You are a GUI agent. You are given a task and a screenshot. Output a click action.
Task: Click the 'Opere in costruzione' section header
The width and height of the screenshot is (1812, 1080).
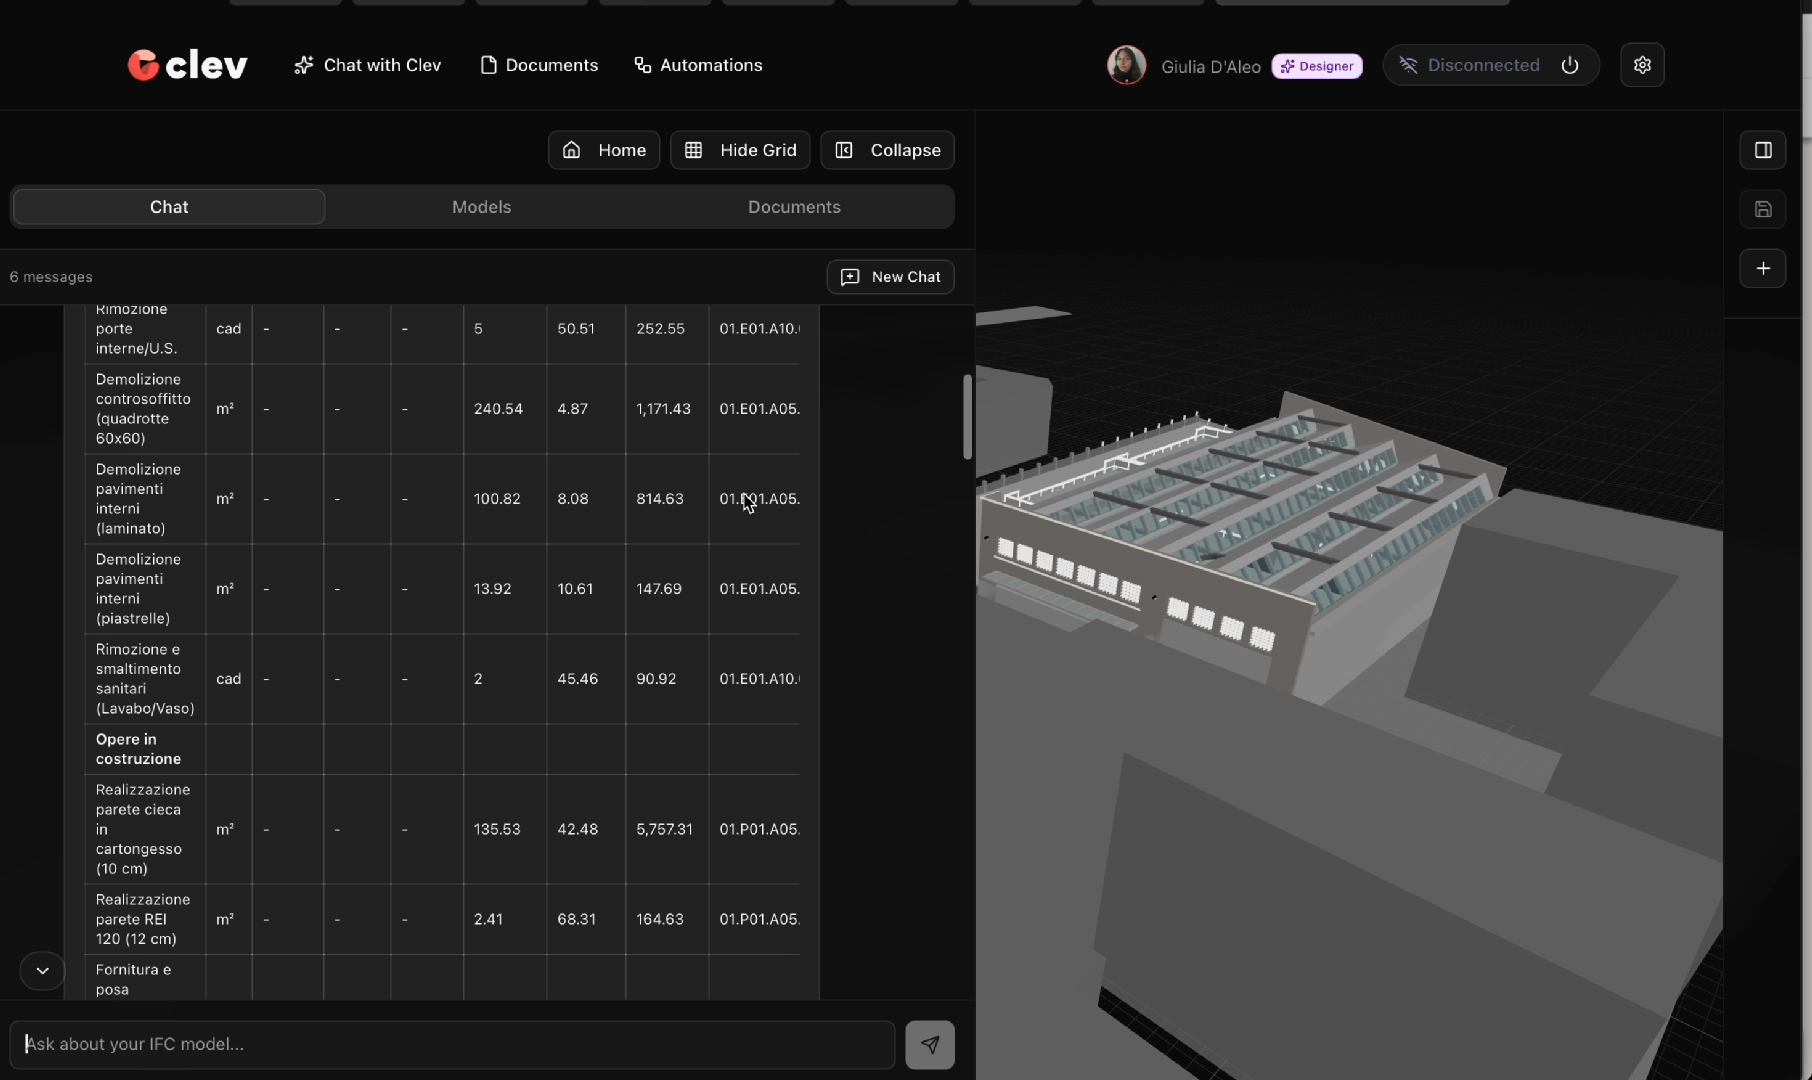tap(138, 749)
